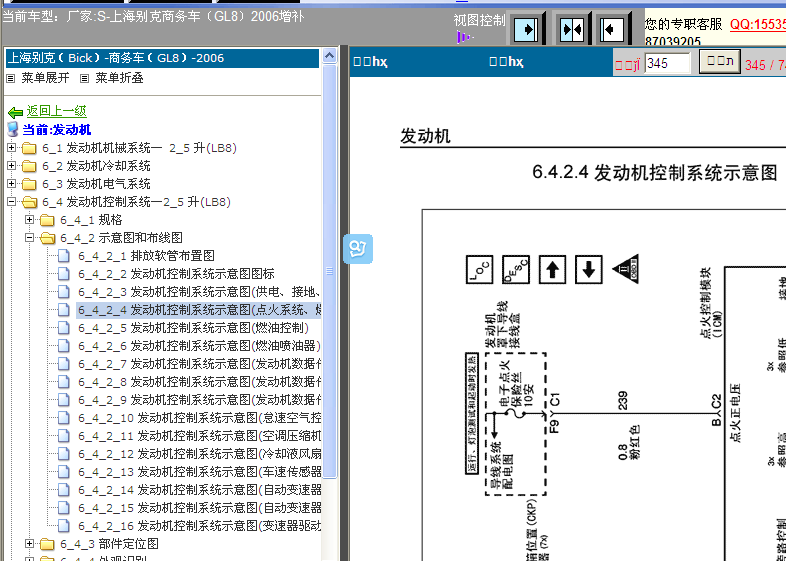Click the expand-right view control button
Image resolution: width=786 pixels, height=561 pixels.
coord(526,29)
